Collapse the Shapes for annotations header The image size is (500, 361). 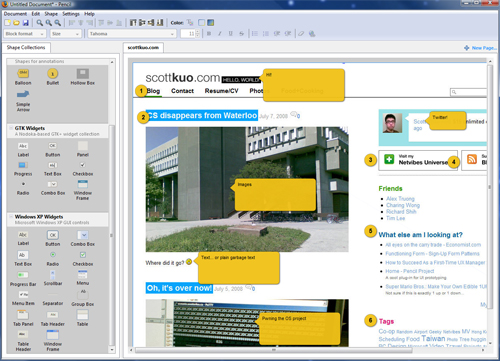(57, 61)
